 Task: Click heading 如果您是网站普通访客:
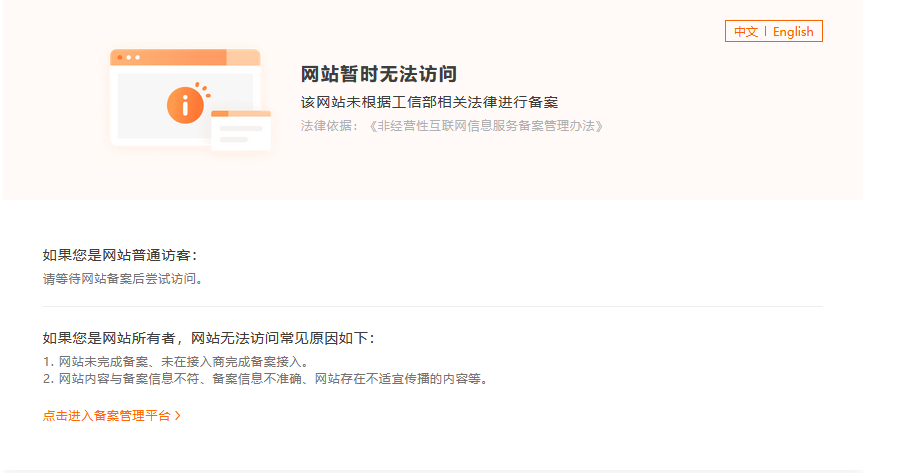(120, 255)
